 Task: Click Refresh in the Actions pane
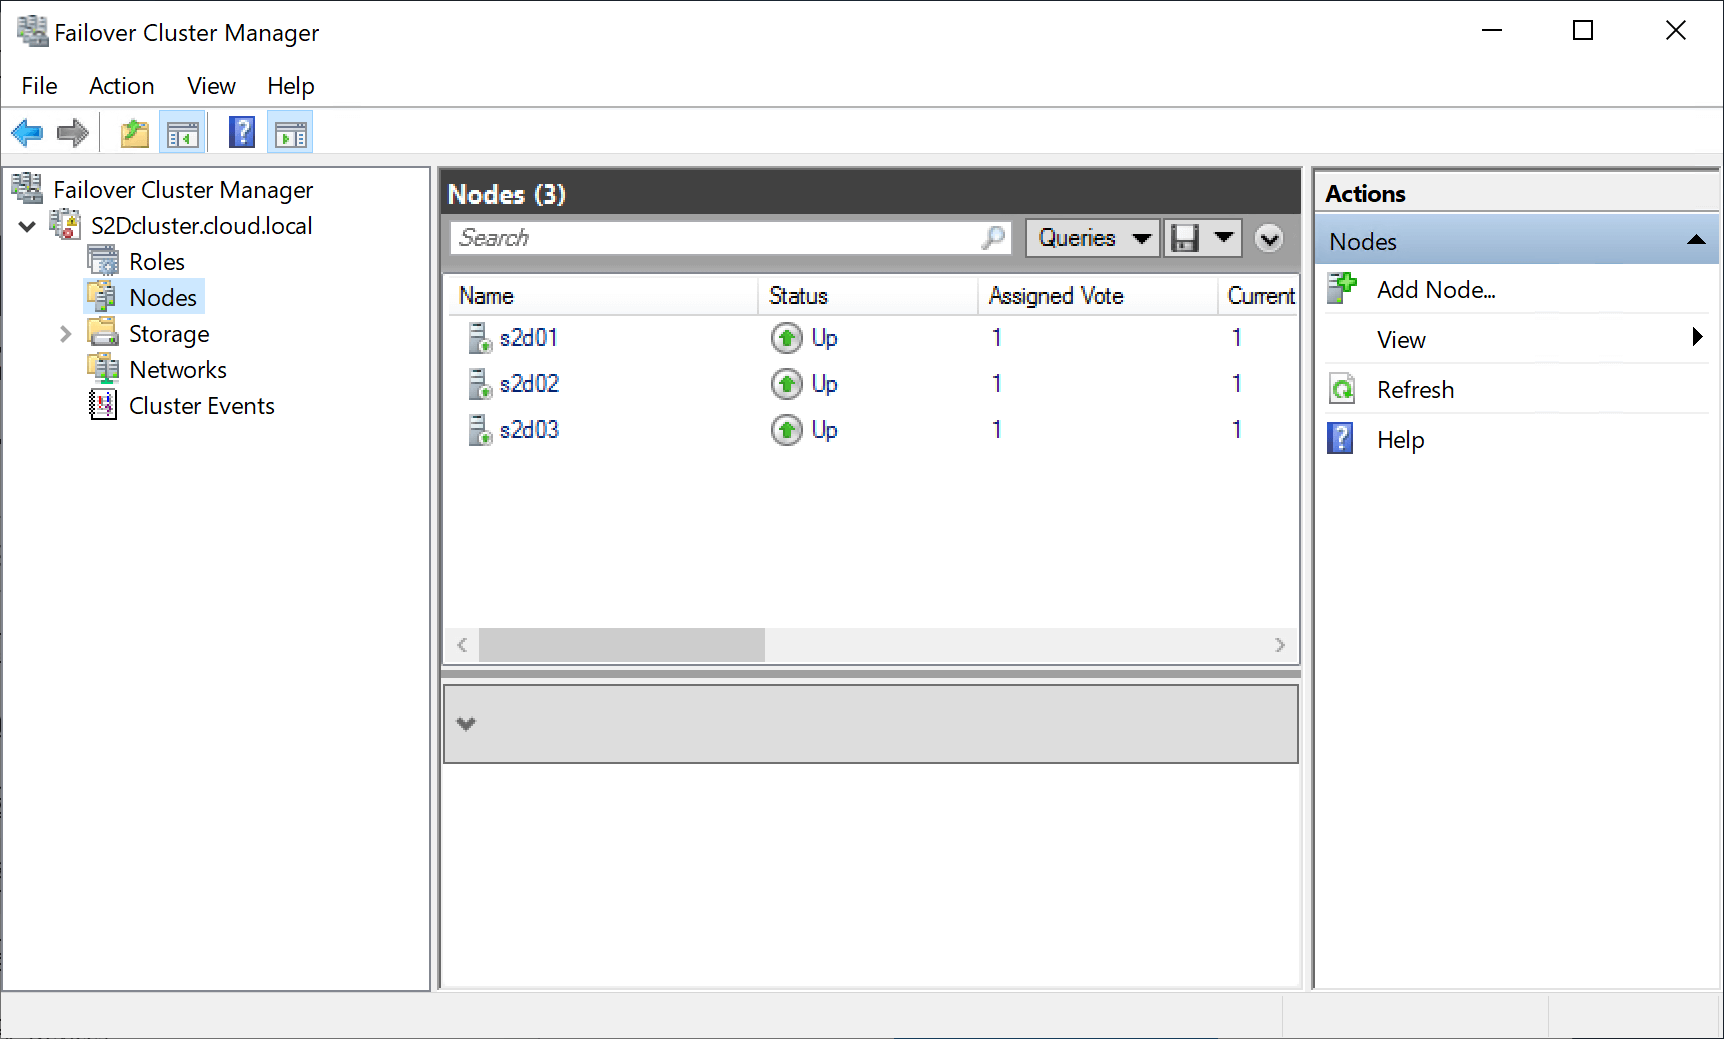(1415, 390)
